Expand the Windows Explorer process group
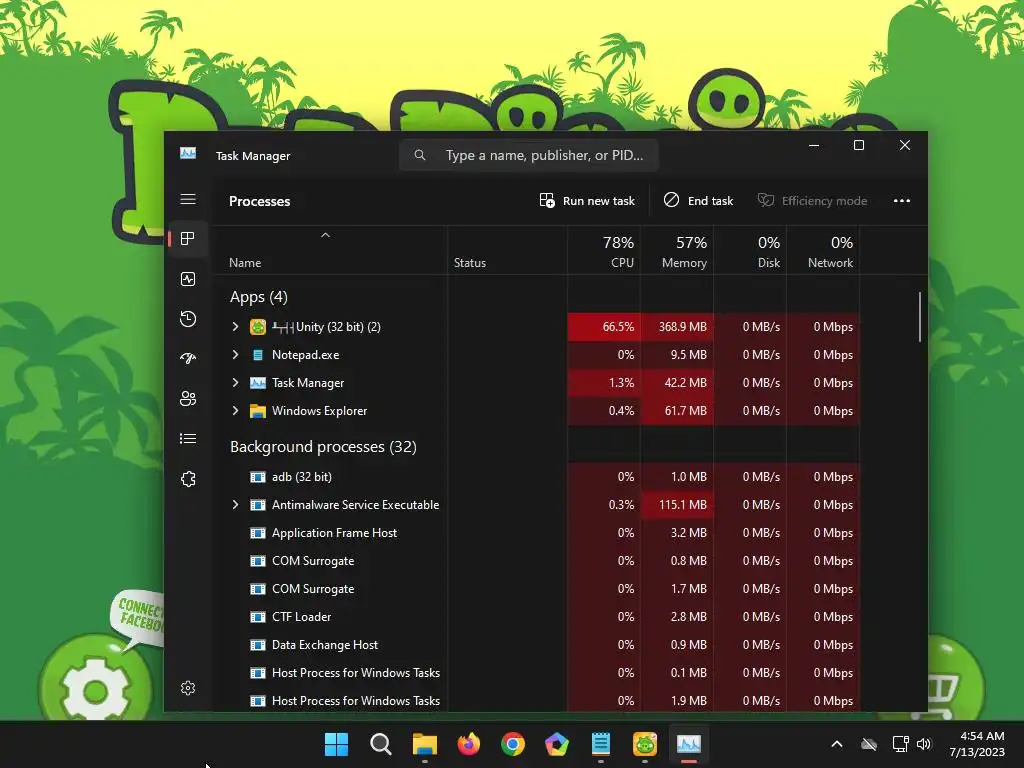 [x=236, y=411]
